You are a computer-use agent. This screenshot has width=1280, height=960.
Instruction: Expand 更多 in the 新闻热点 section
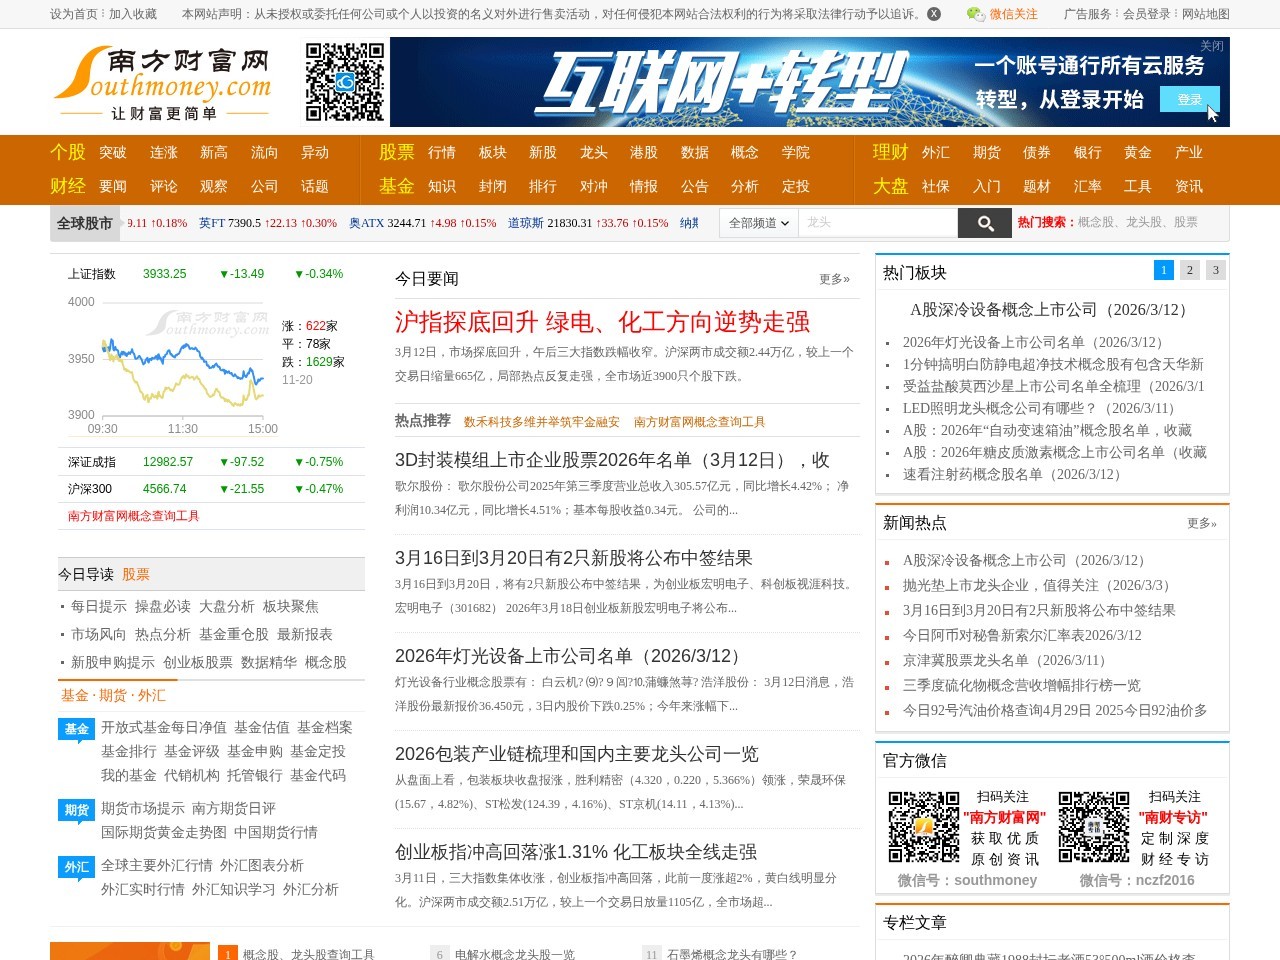pos(1200,522)
